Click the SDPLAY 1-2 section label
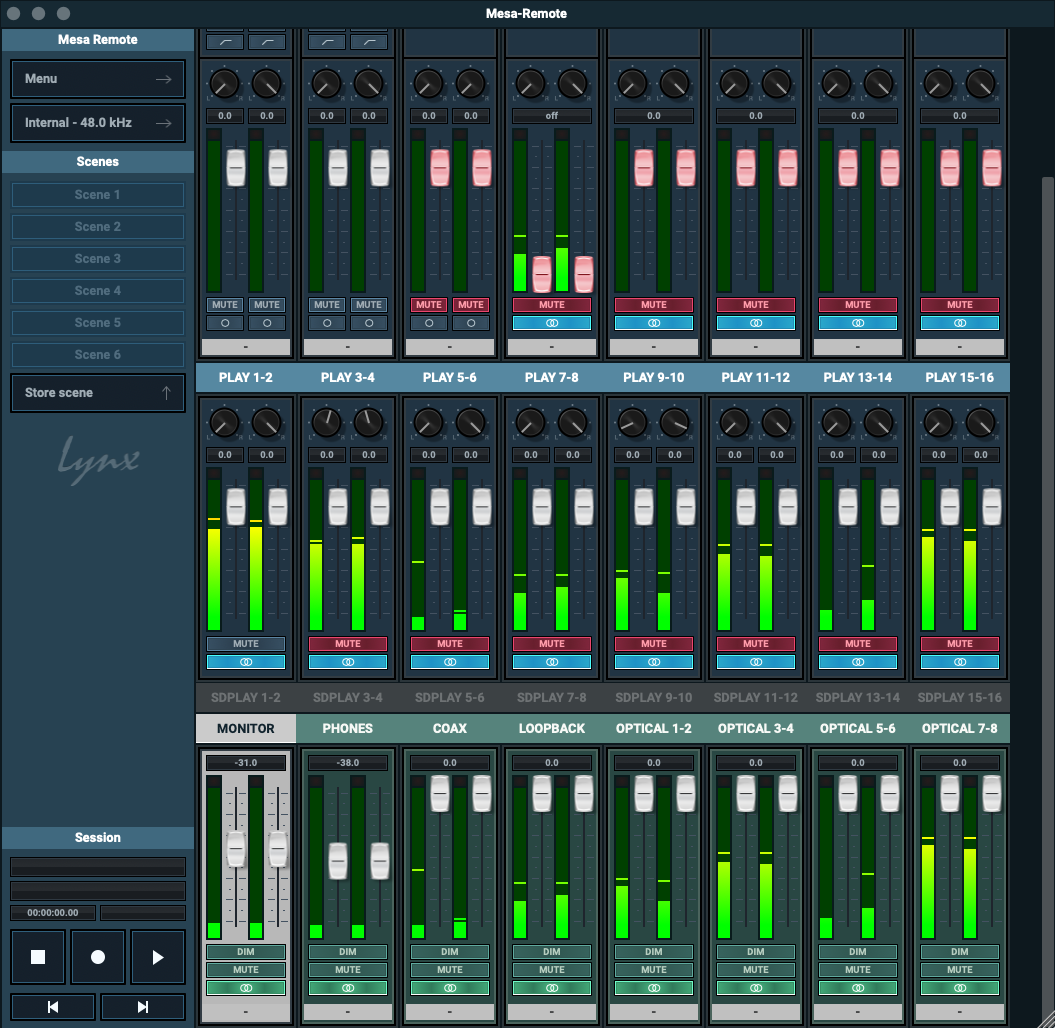The image size is (1055, 1028). click(246, 697)
